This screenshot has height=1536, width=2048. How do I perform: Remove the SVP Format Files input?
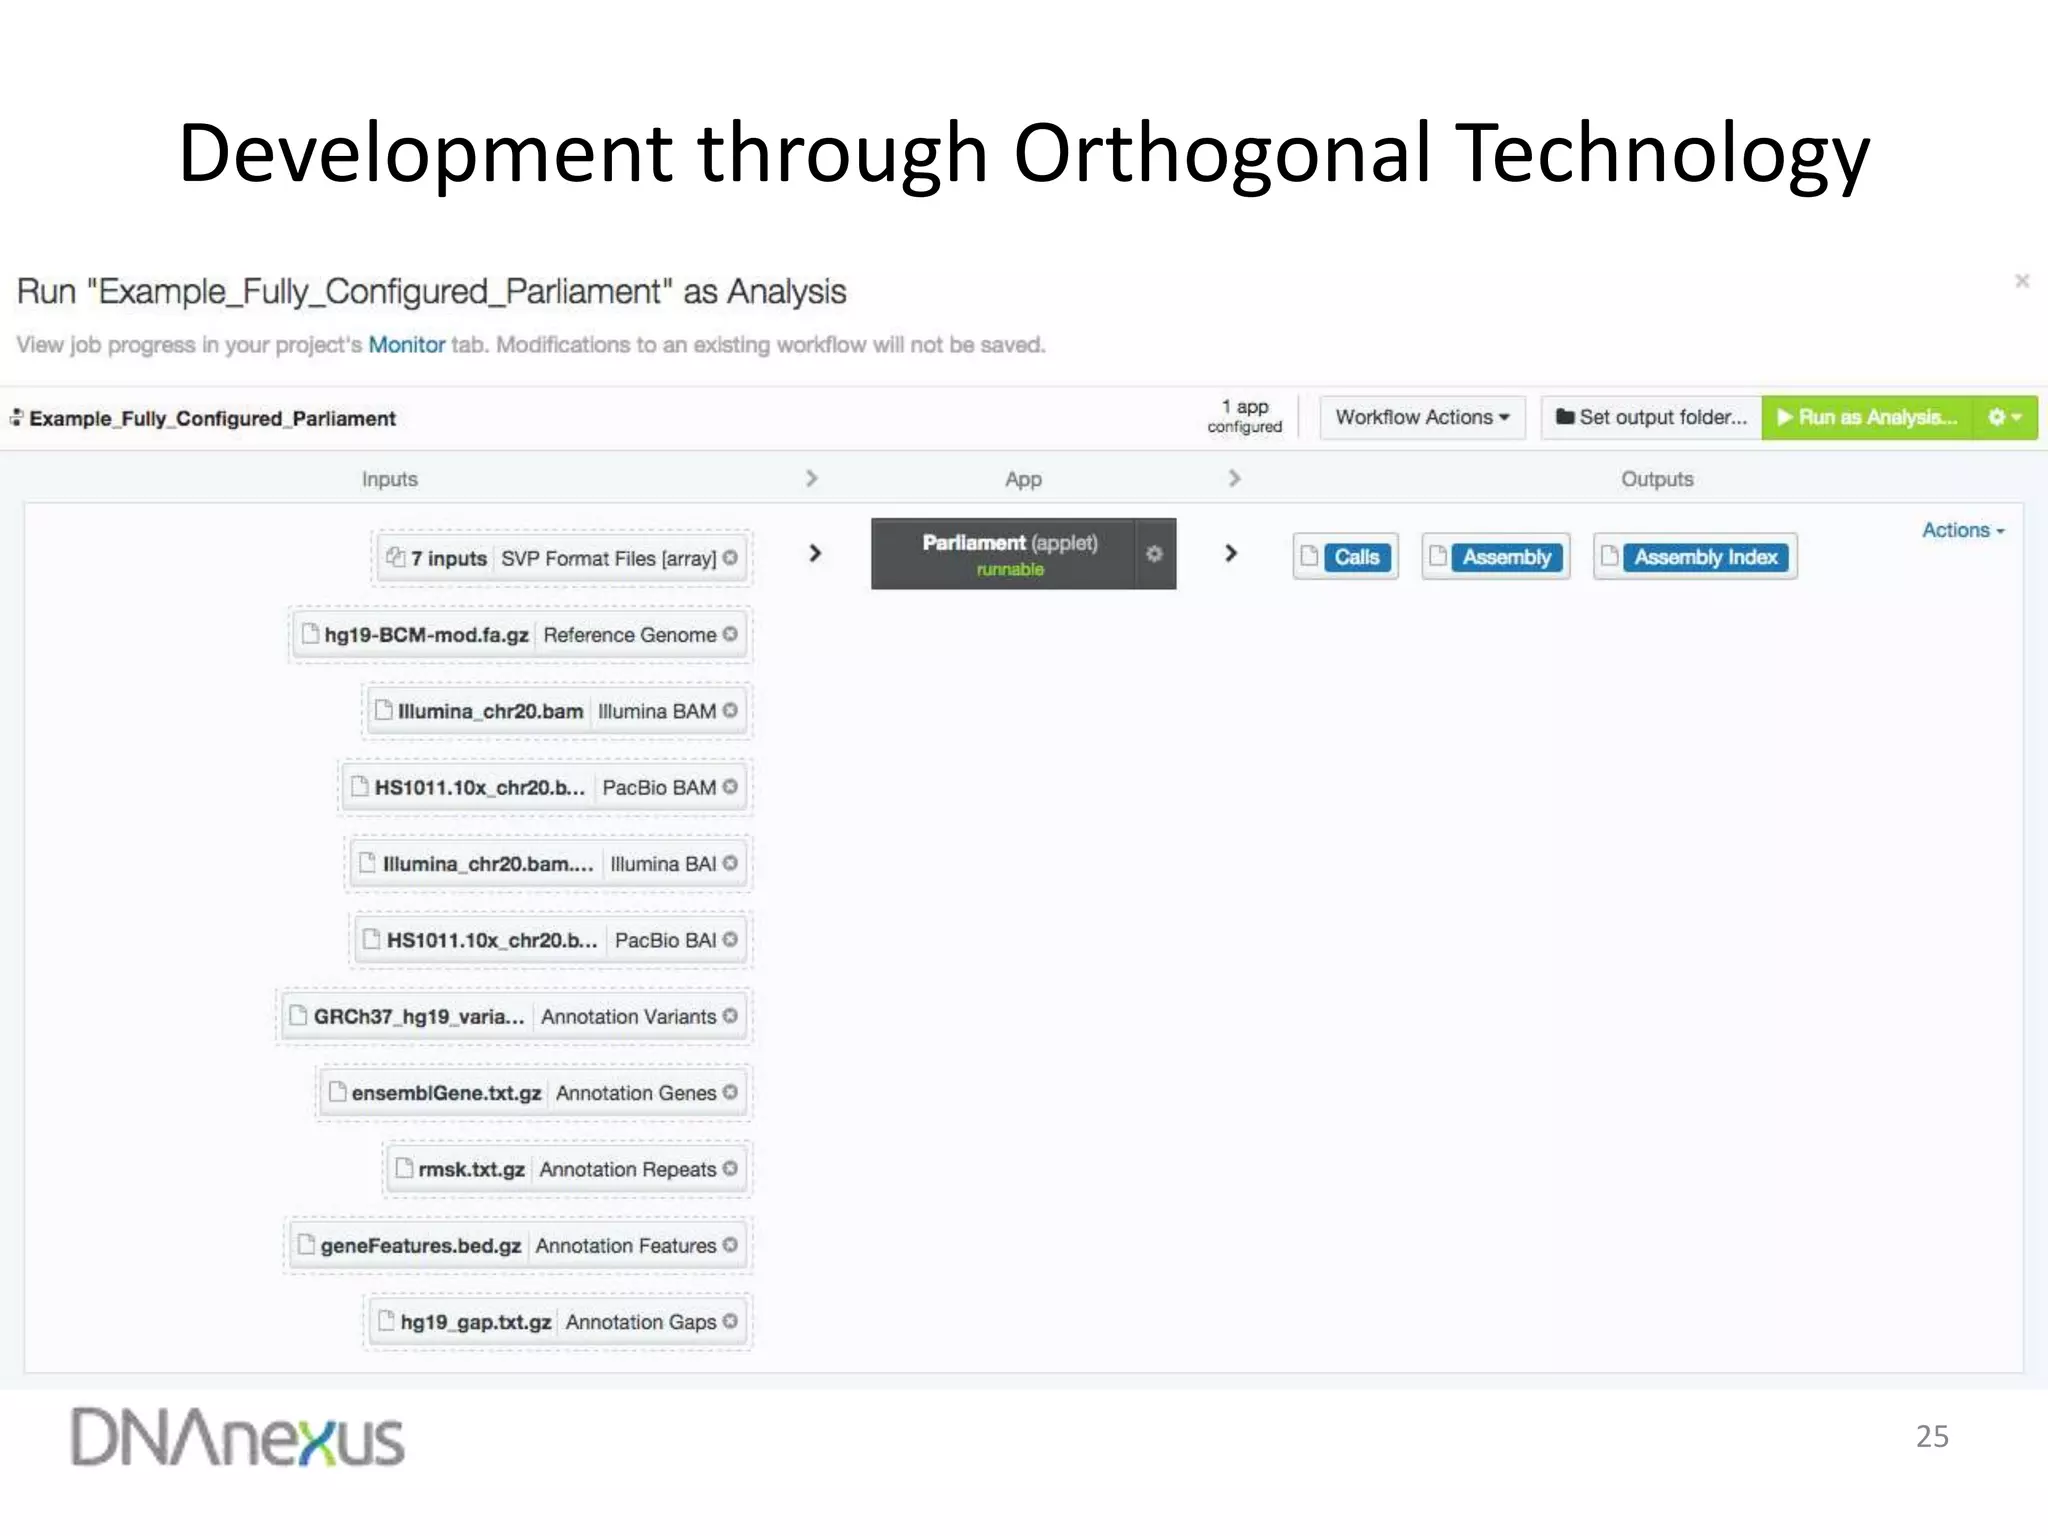(730, 558)
